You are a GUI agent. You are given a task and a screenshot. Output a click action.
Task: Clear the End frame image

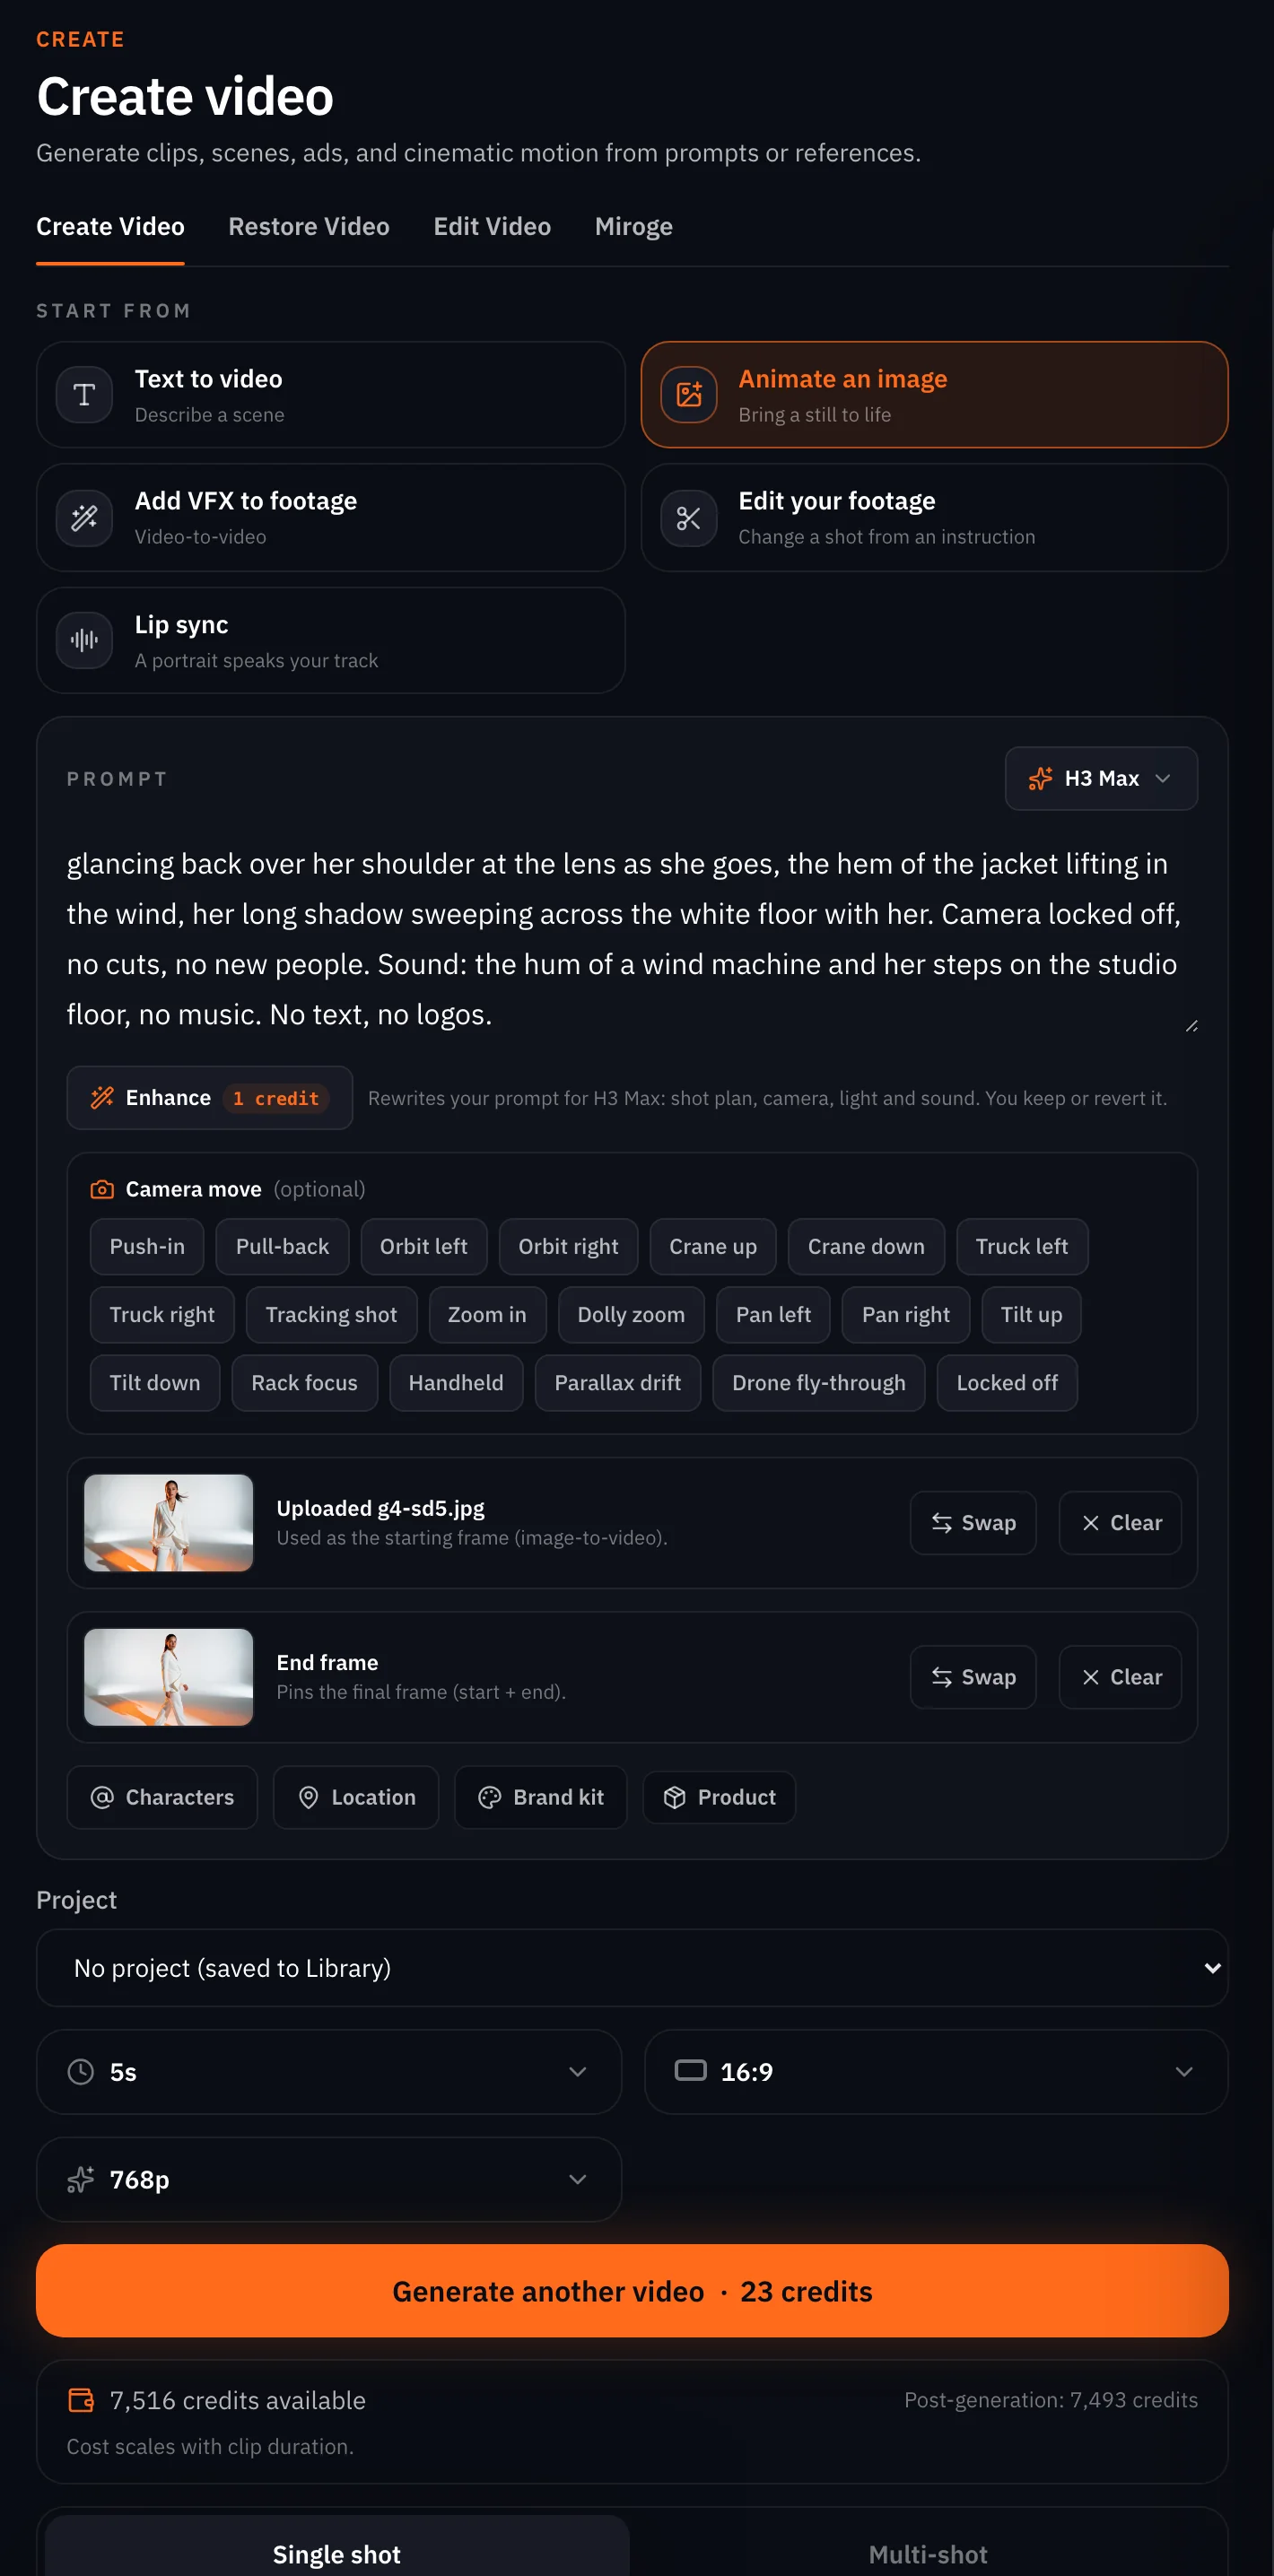pyautogui.click(x=1120, y=1677)
